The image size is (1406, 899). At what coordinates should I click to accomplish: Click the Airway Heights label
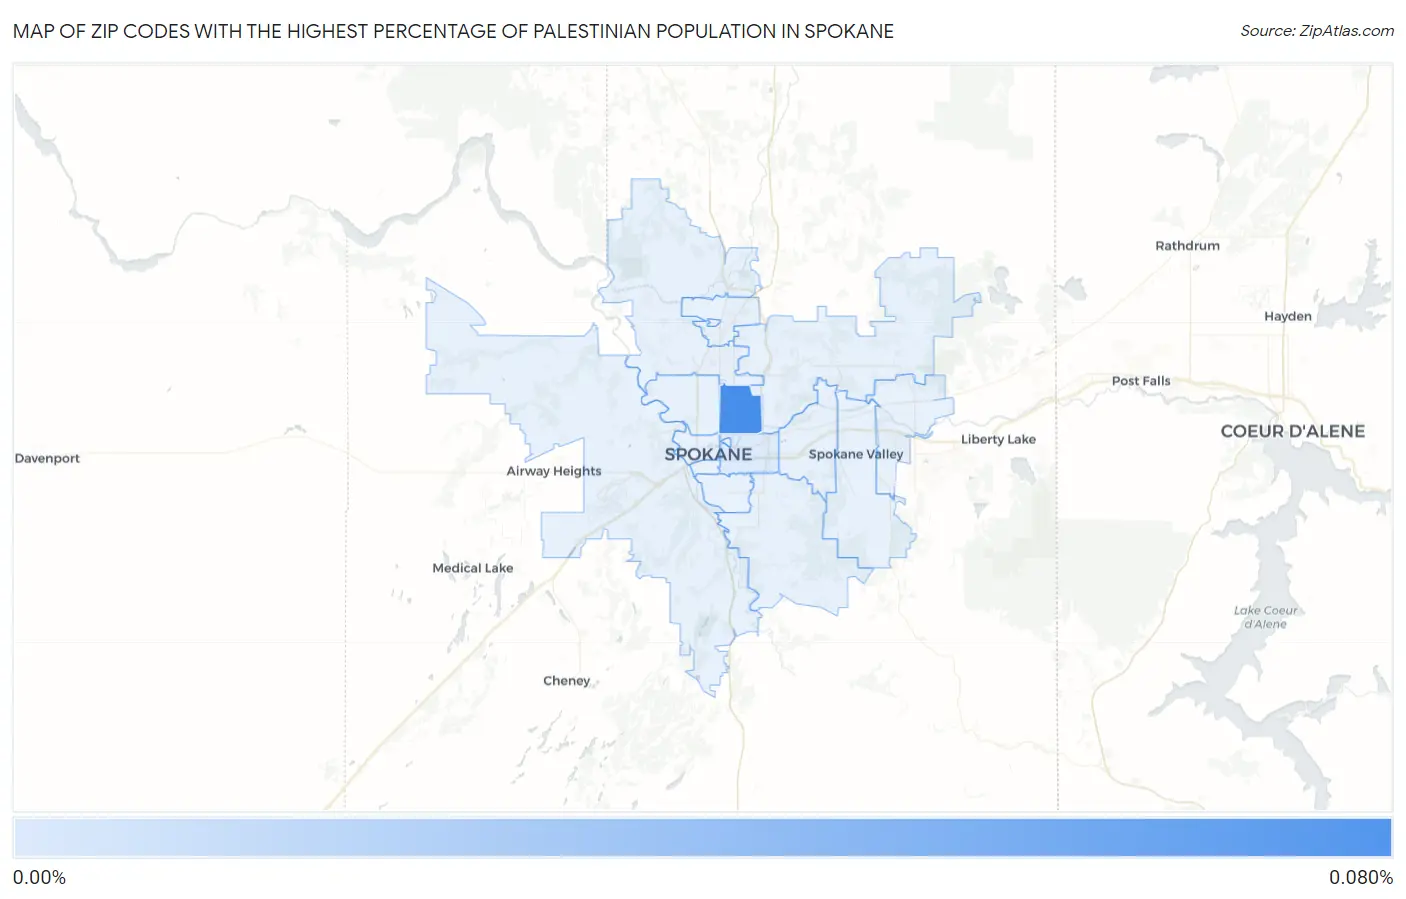(x=554, y=471)
